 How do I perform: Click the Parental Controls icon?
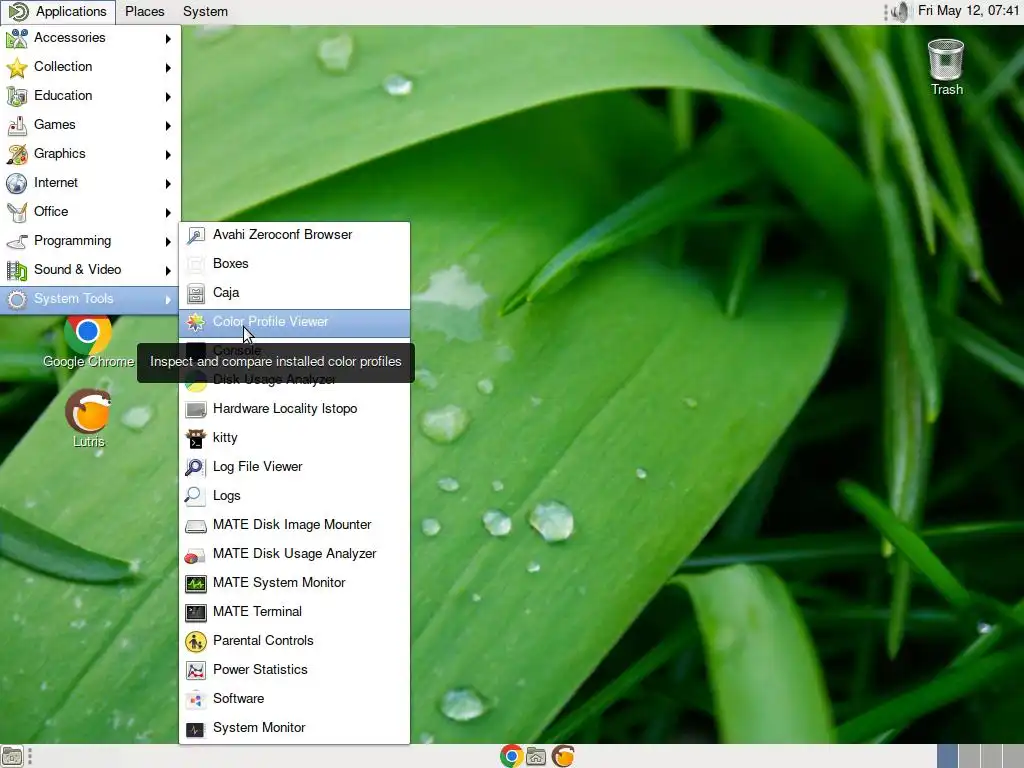pos(195,641)
